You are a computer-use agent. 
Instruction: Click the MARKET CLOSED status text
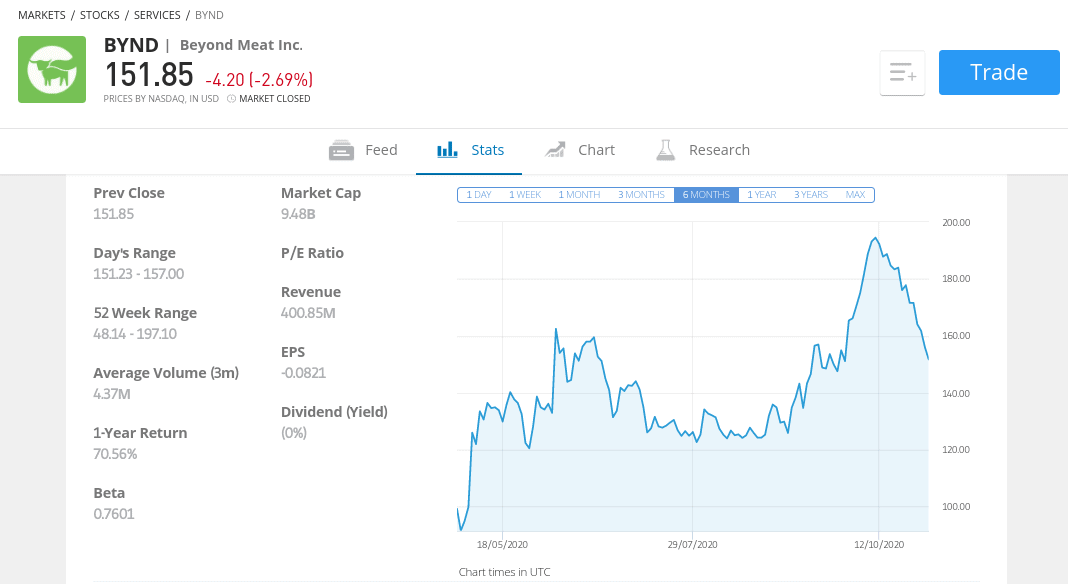pyautogui.click(x=274, y=99)
